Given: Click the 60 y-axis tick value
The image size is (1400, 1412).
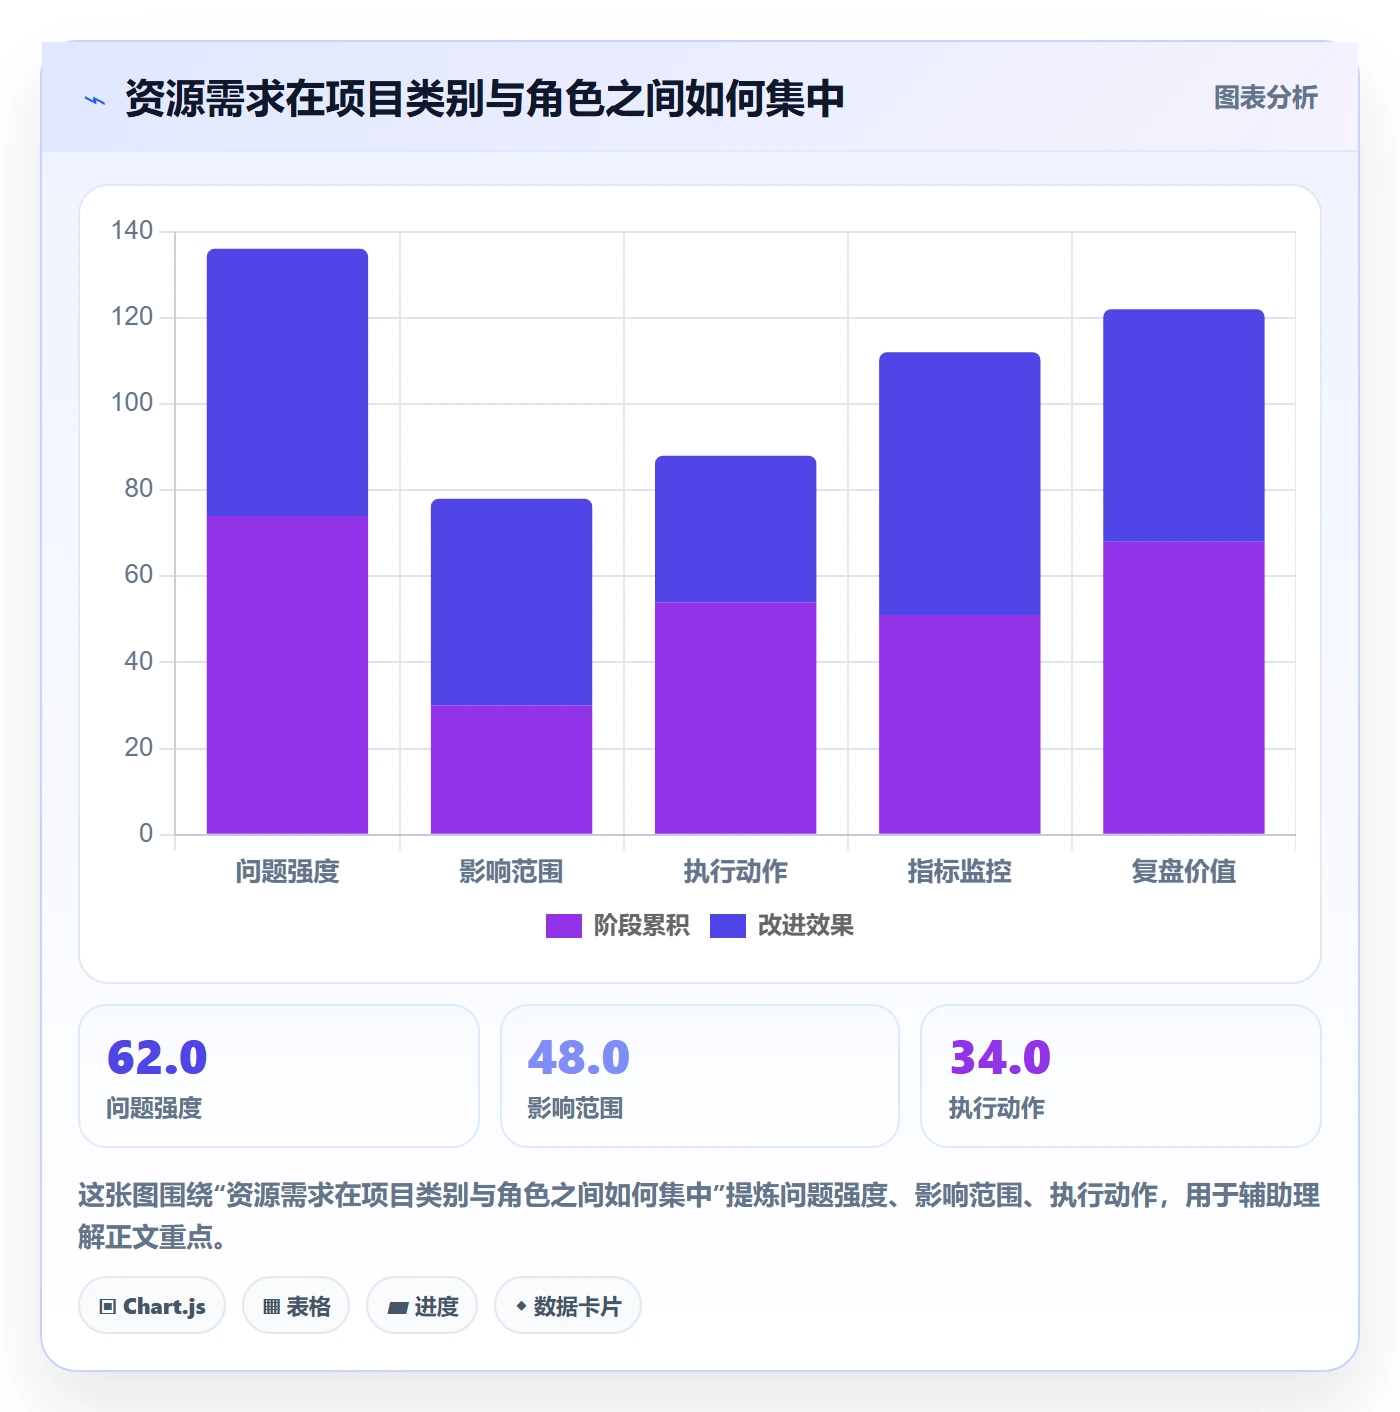Looking at the screenshot, I should click(139, 575).
